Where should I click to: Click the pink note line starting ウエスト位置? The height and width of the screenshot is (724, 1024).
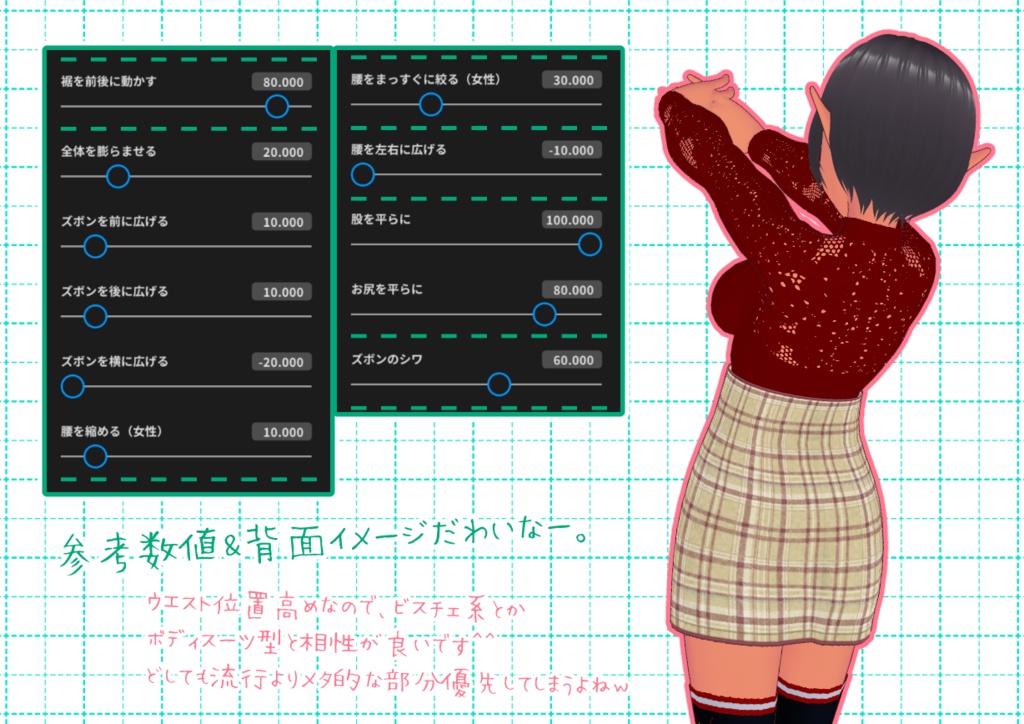click(336, 607)
